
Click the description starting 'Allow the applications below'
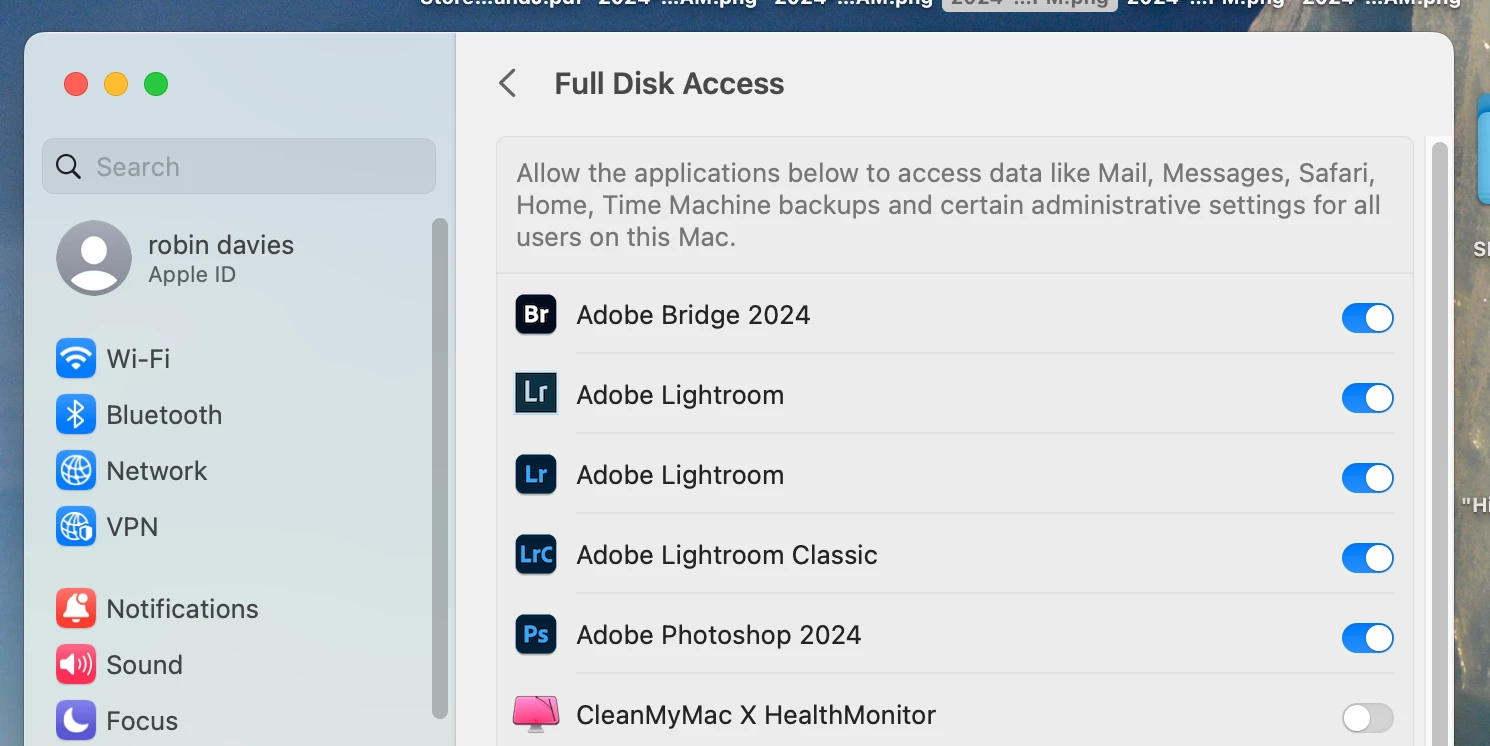(x=948, y=205)
